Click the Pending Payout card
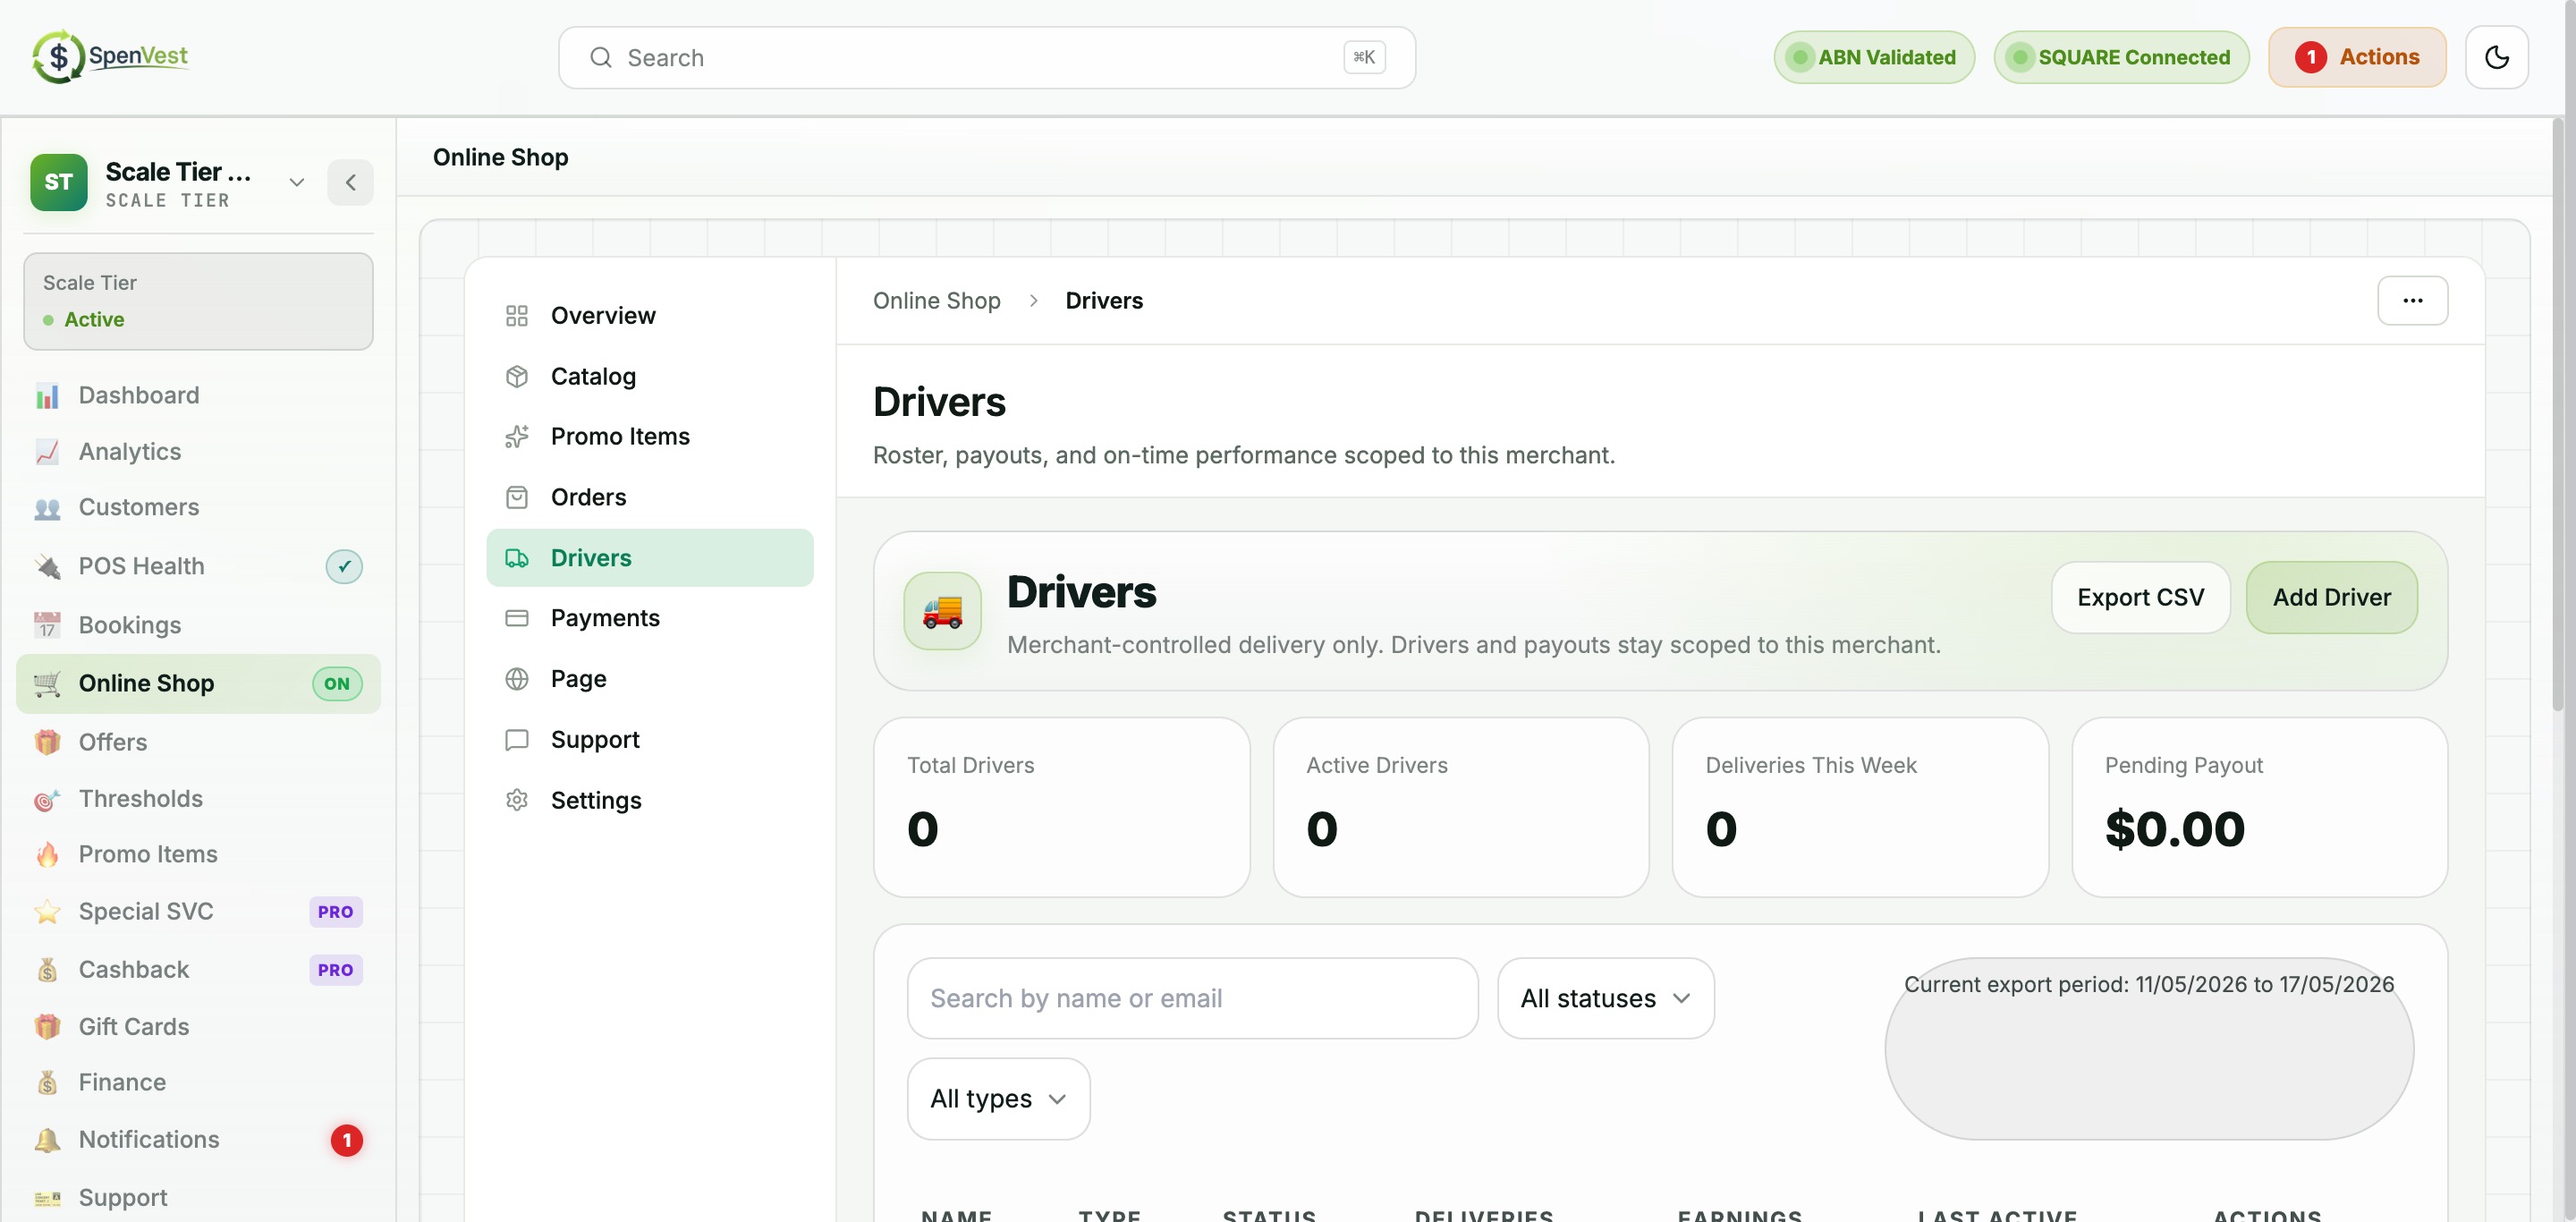This screenshot has width=2576, height=1222. [x=2259, y=807]
